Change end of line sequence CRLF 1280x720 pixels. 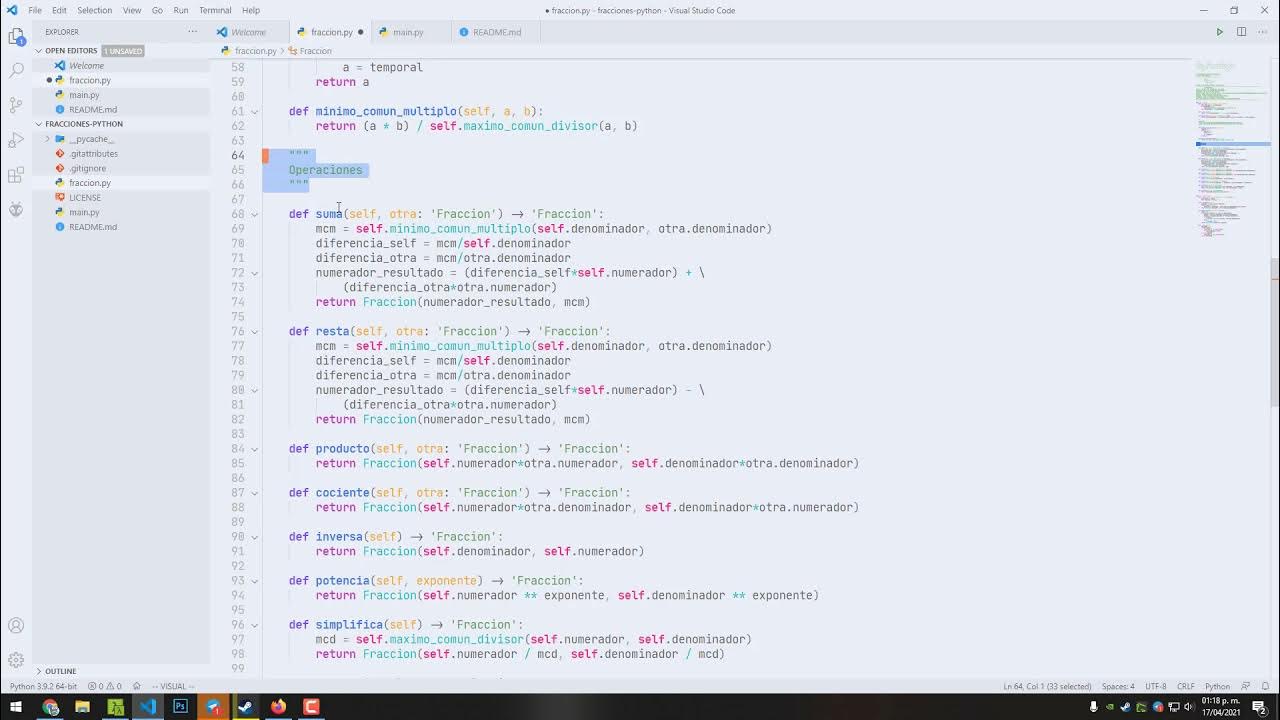1186,686
